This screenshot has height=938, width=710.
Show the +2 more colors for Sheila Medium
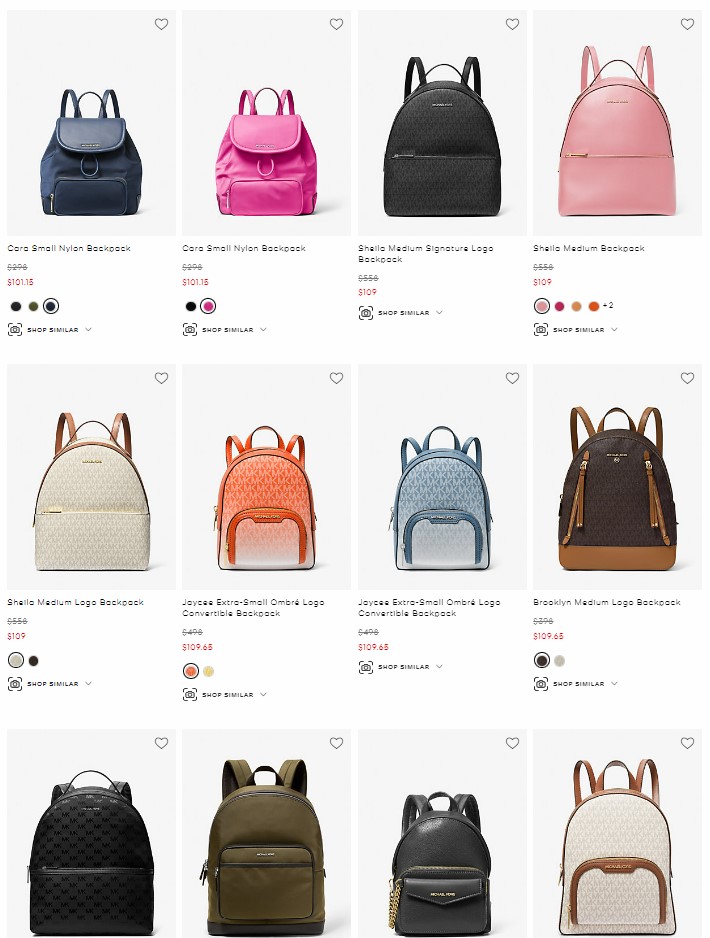[608, 306]
